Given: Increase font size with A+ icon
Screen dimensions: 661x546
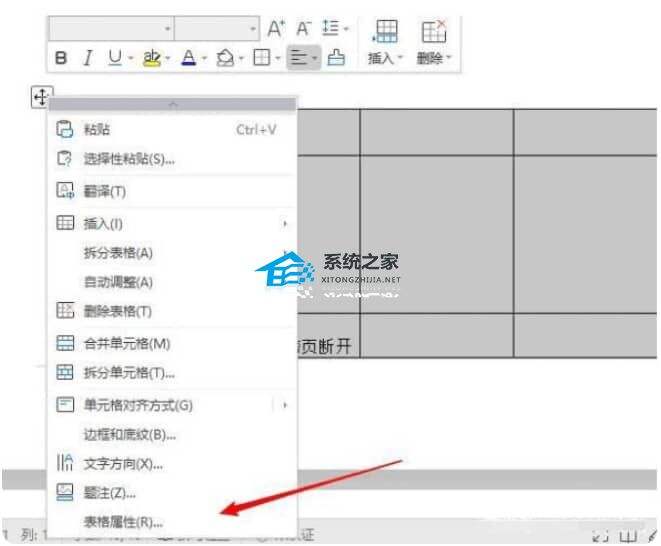Looking at the screenshot, I should click(276, 29).
